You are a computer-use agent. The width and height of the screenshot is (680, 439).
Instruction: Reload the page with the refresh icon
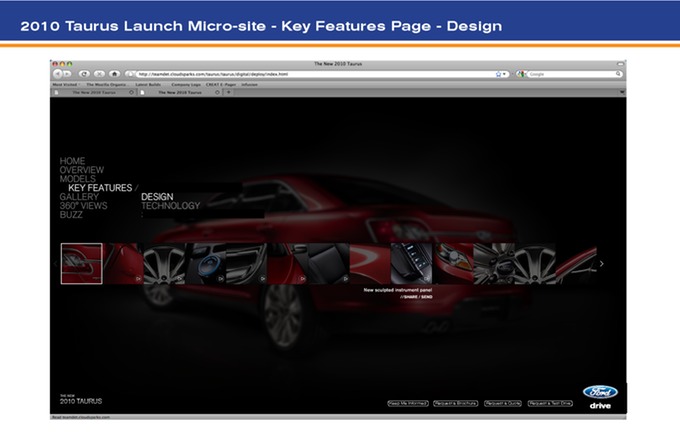coord(84,74)
